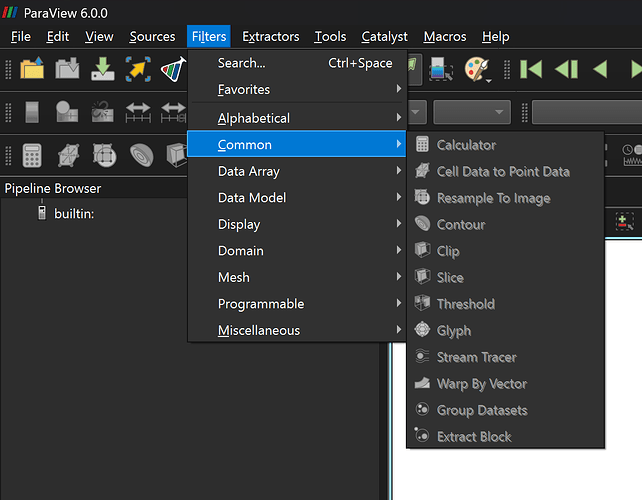Expand the Miscellaneous submenu

tap(297, 330)
